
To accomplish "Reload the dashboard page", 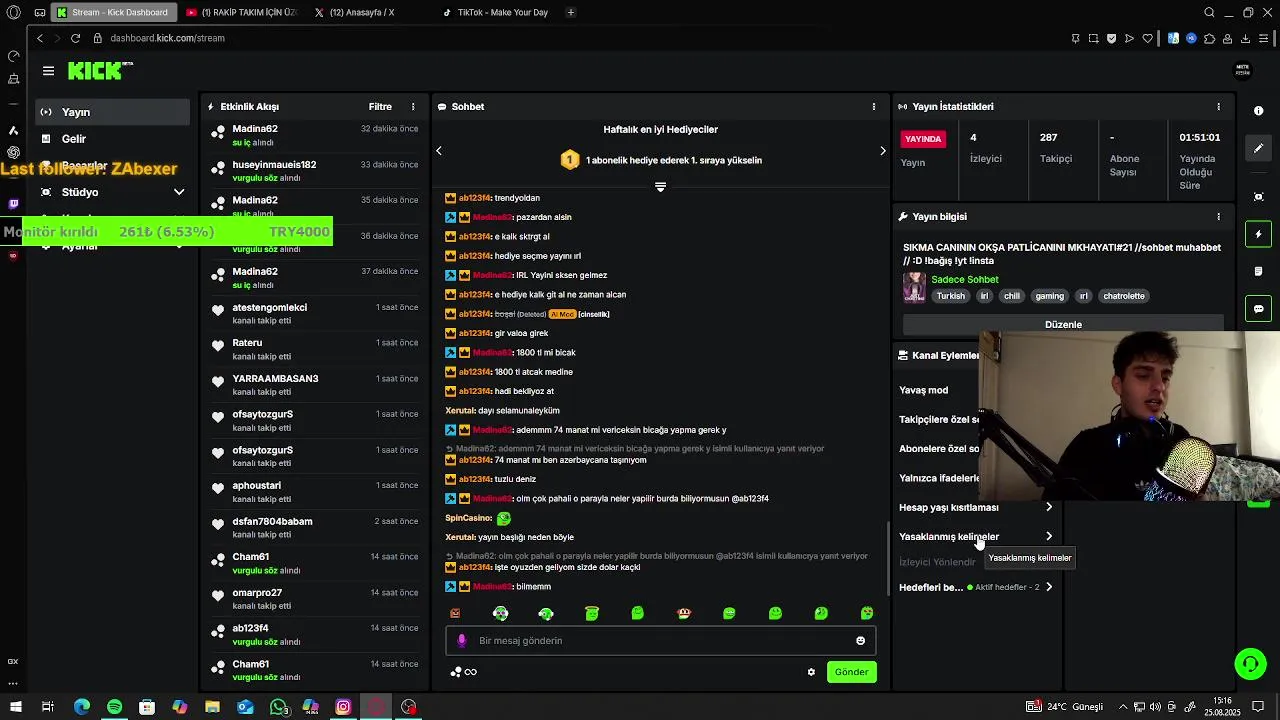I will (75, 38).
